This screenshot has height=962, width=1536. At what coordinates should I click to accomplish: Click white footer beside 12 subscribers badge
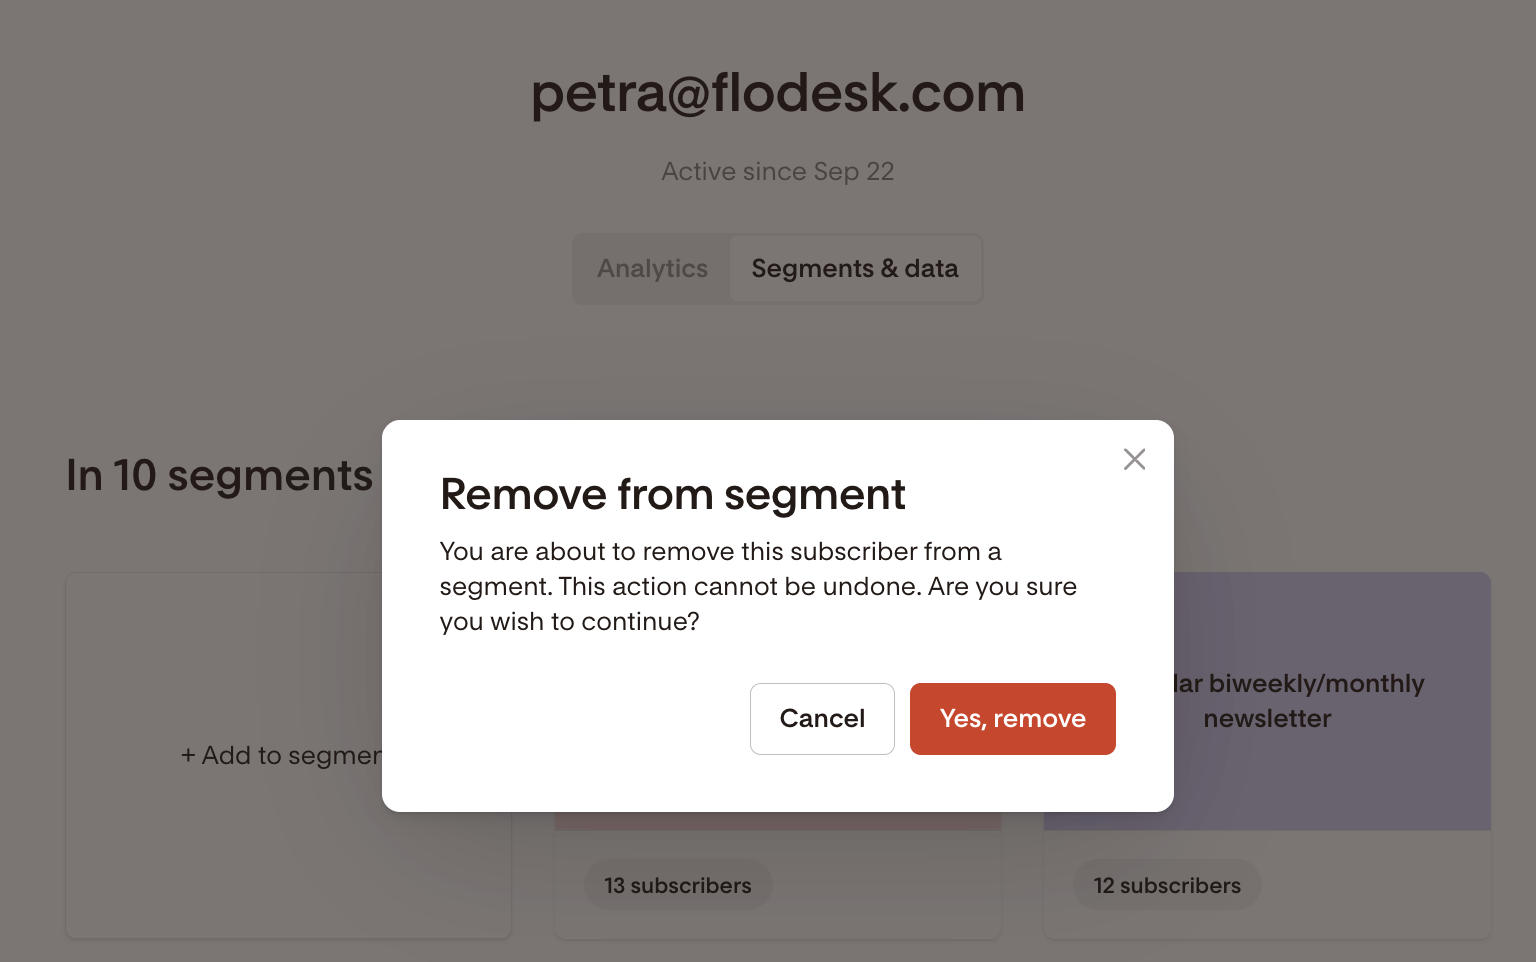pos(1375,885)
